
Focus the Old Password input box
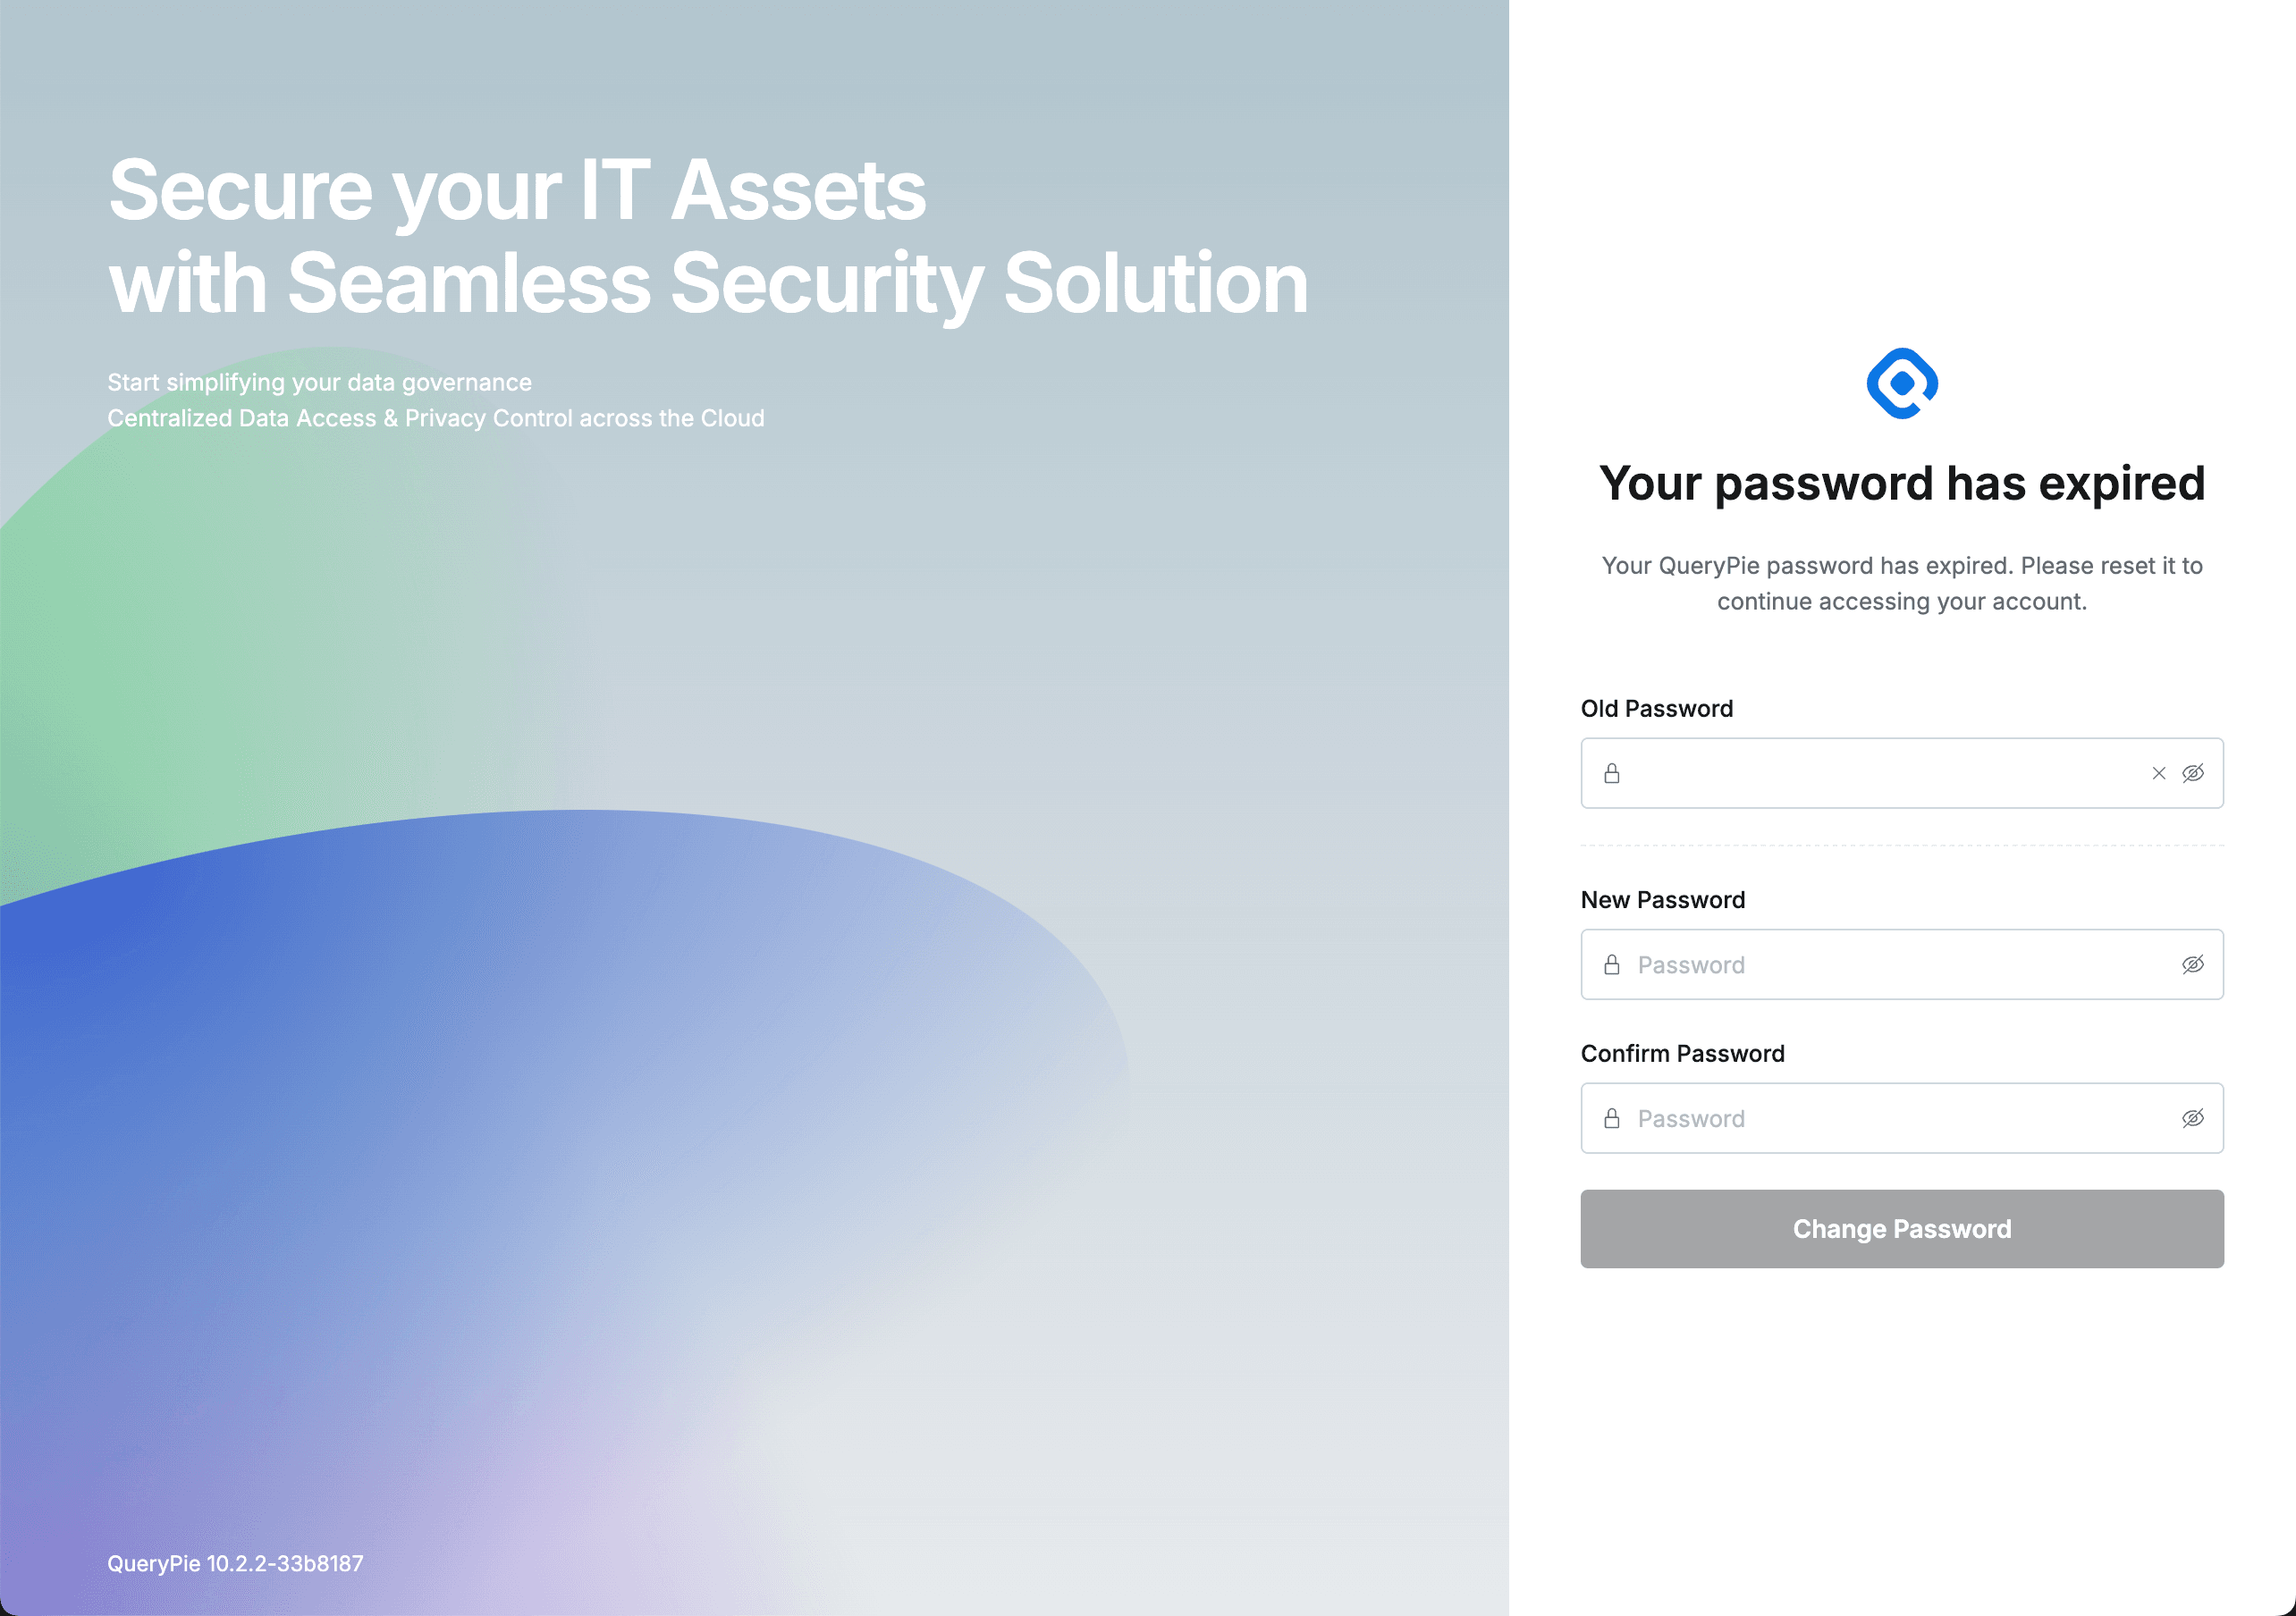[x=1880, y=773]
